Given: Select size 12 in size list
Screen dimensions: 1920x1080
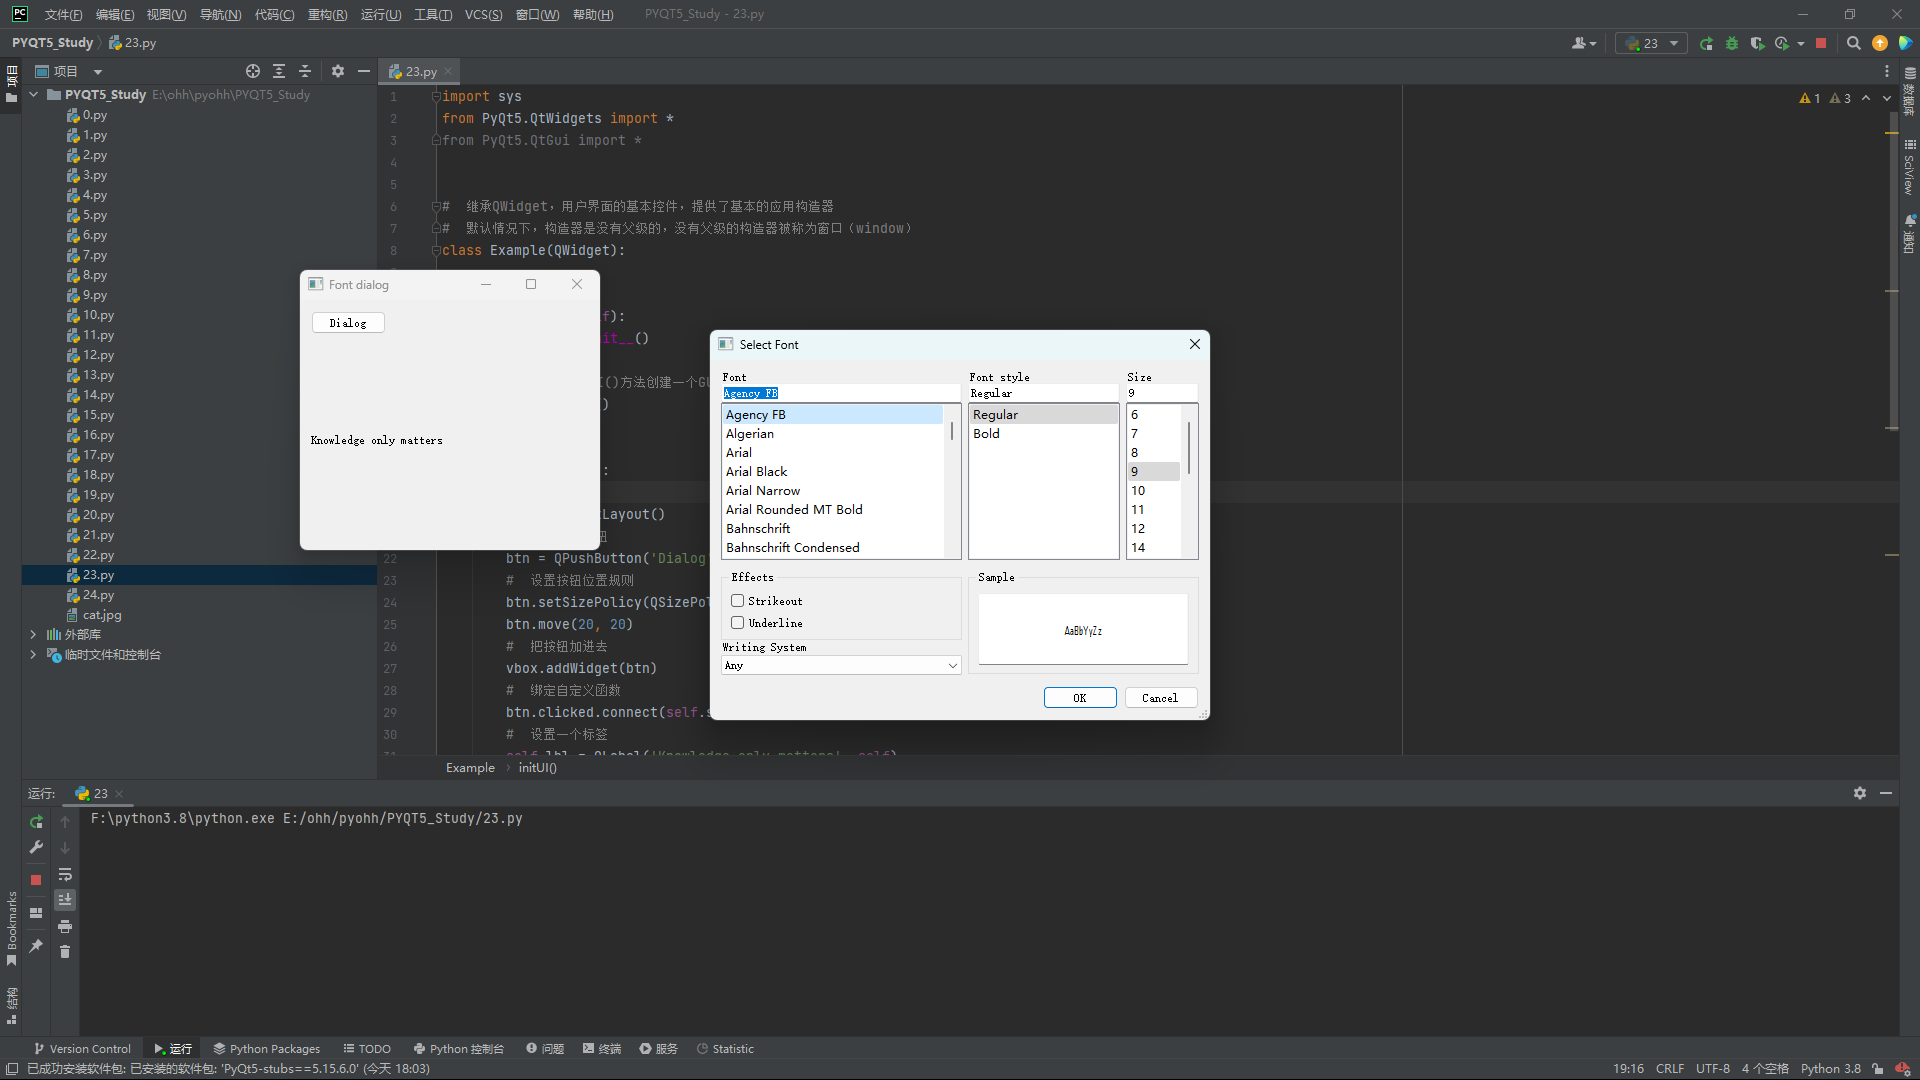Looking at the screenshot, I should pos(1153,529).
